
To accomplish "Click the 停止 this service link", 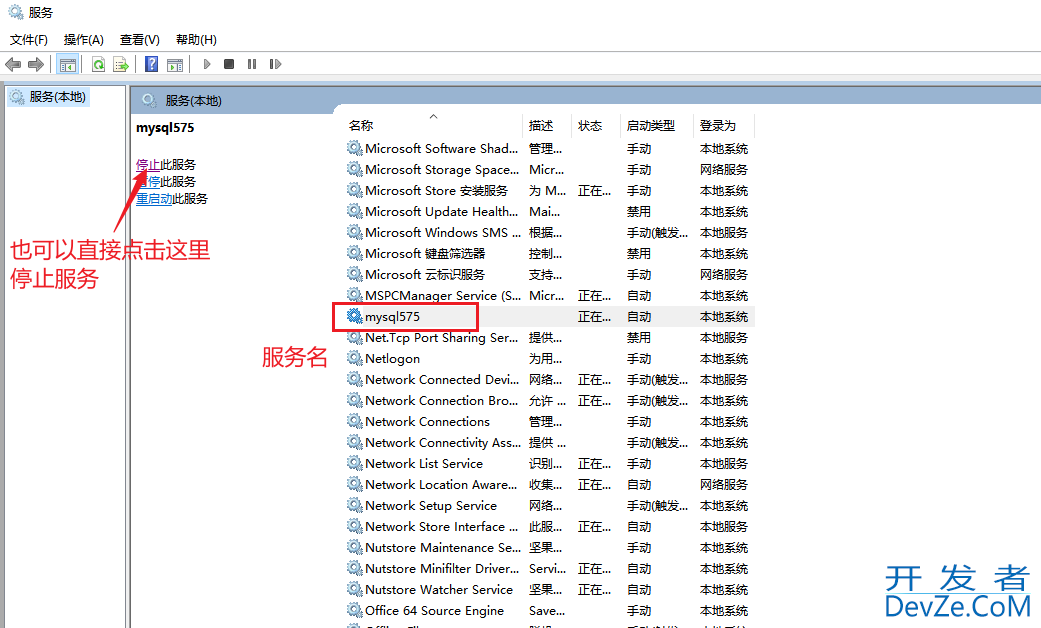I will click(x=147, y=165).
